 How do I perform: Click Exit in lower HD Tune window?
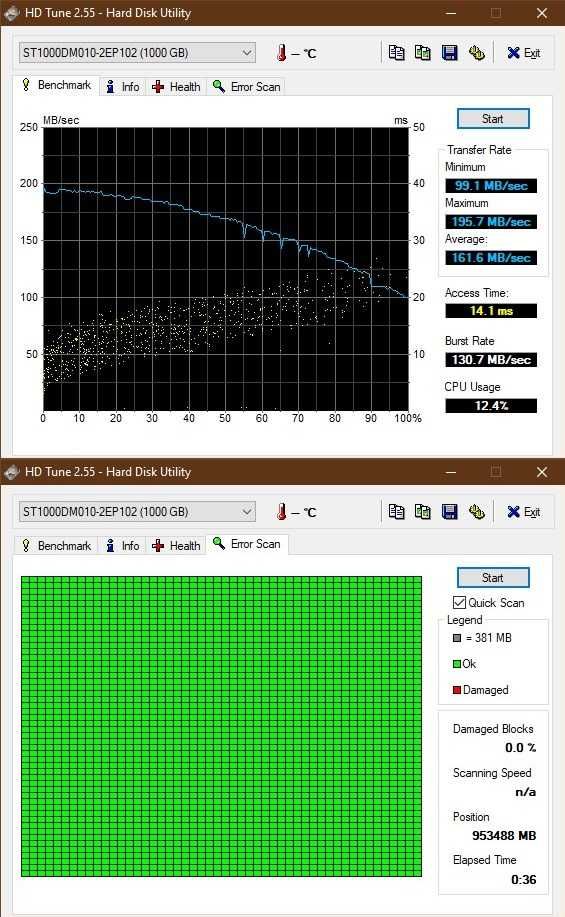point(523,512)
